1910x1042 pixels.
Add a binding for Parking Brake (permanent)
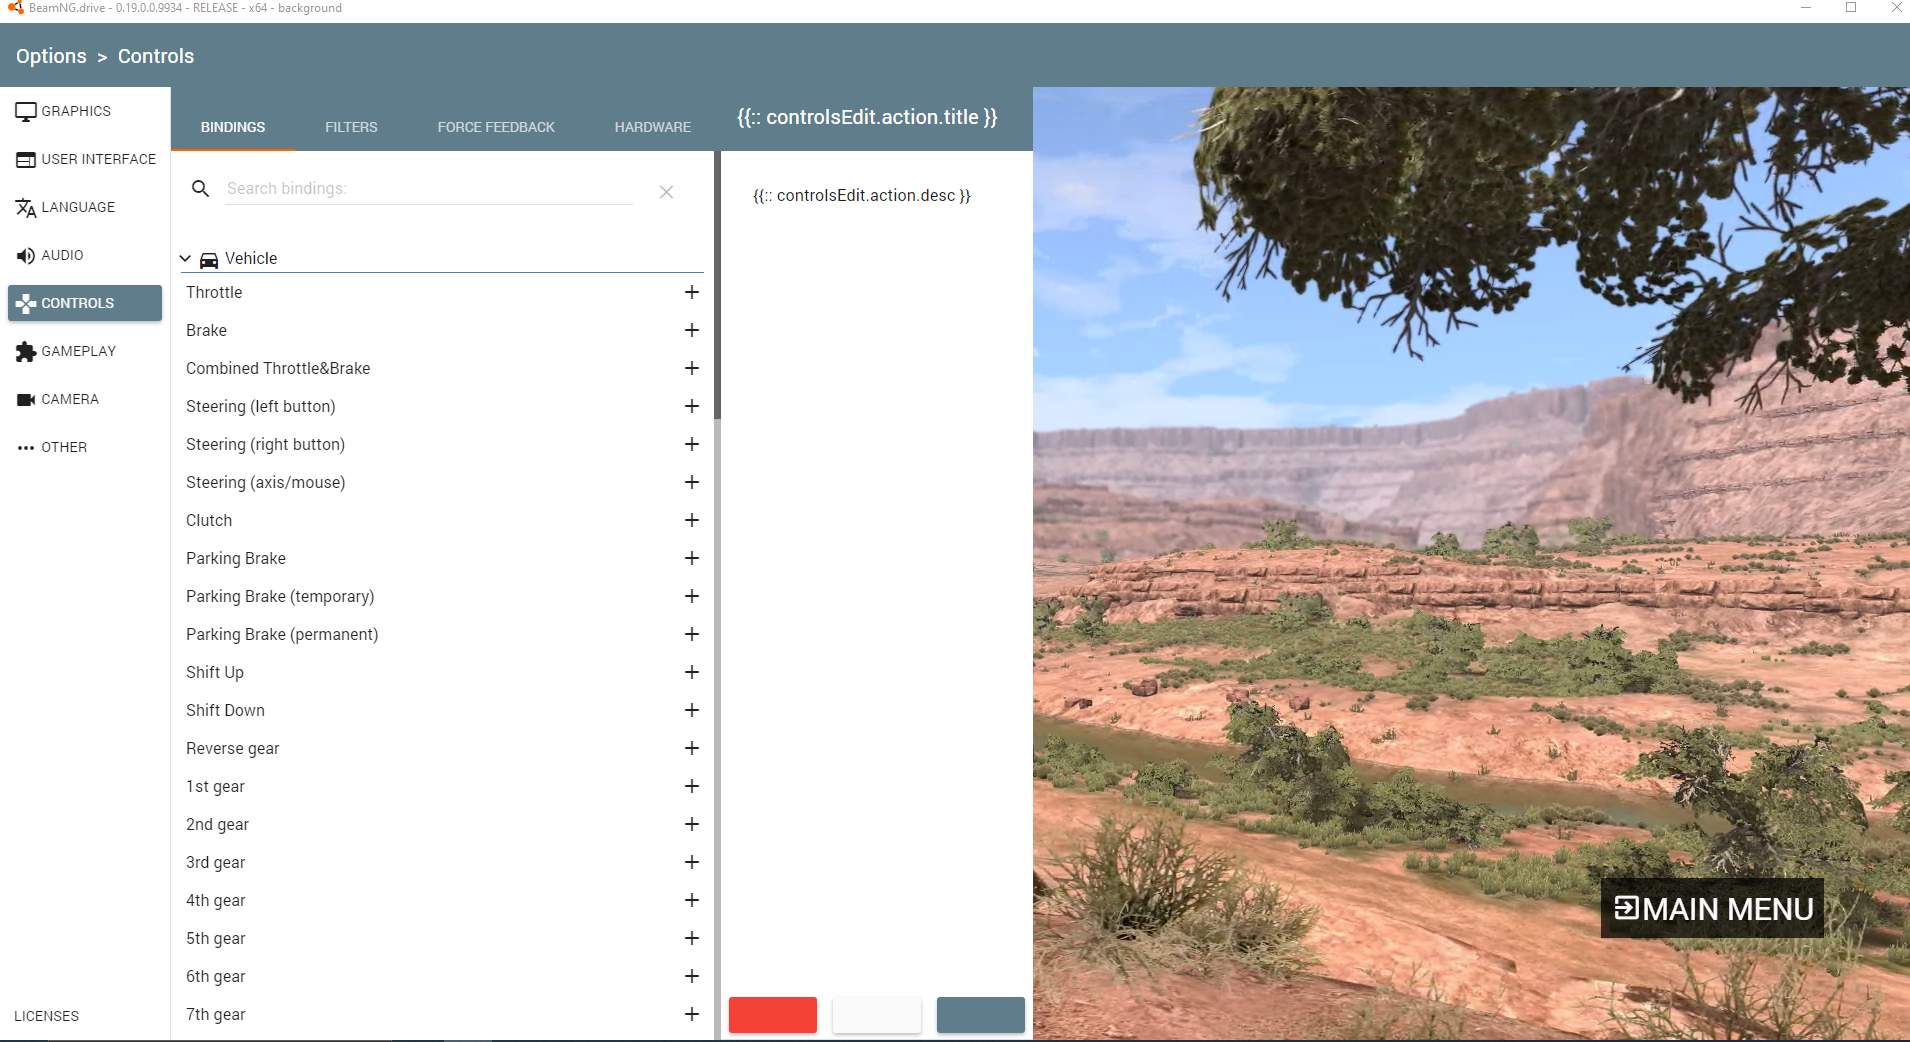click(691, 634)
